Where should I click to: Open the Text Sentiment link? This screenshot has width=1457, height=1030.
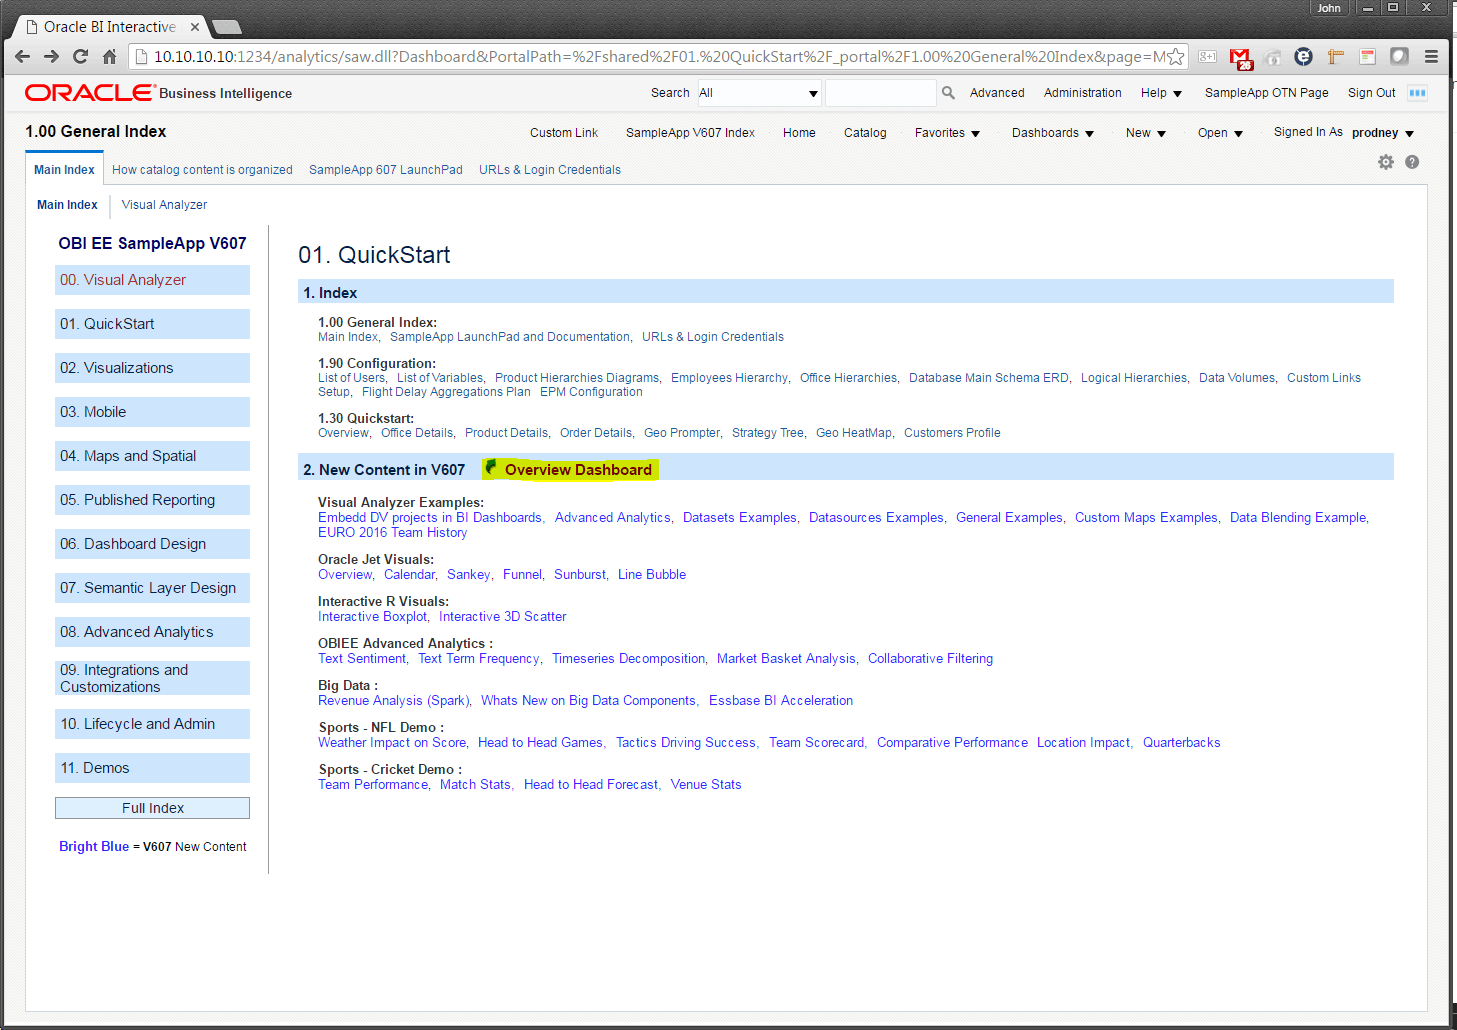(362, 659)
